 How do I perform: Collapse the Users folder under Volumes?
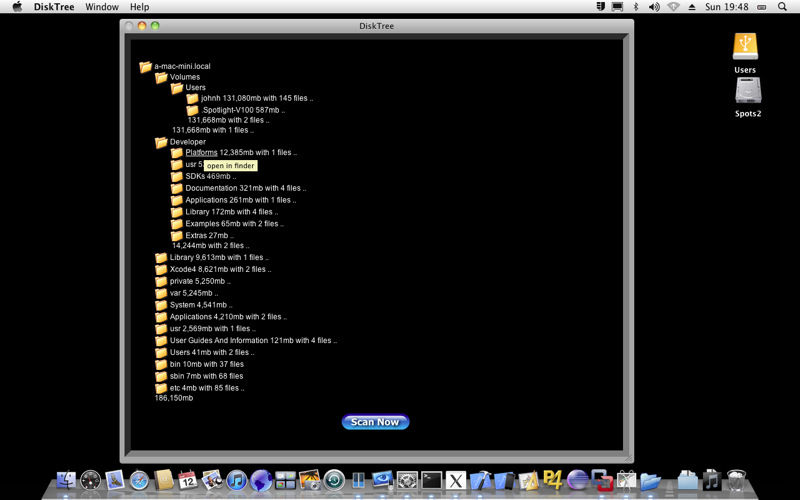click(x=177, y=88)
